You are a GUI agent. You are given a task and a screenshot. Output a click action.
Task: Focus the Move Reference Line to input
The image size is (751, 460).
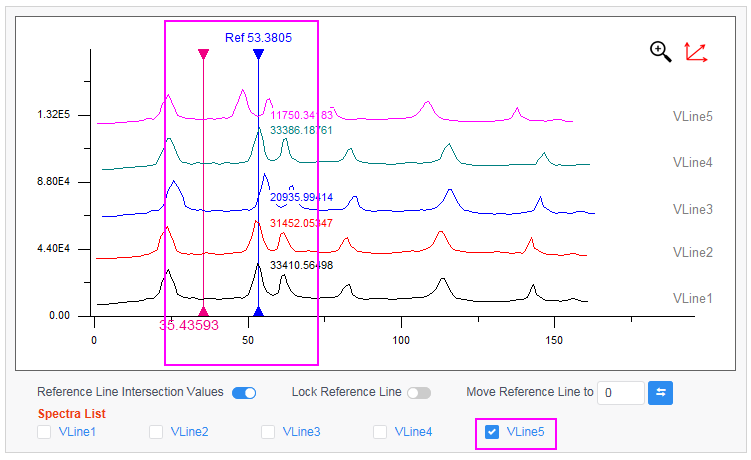click(620, 393)
